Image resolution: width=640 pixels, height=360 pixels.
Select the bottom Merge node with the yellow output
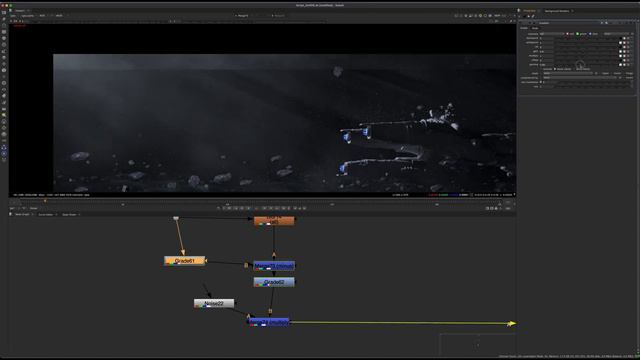tap(269, 322)
